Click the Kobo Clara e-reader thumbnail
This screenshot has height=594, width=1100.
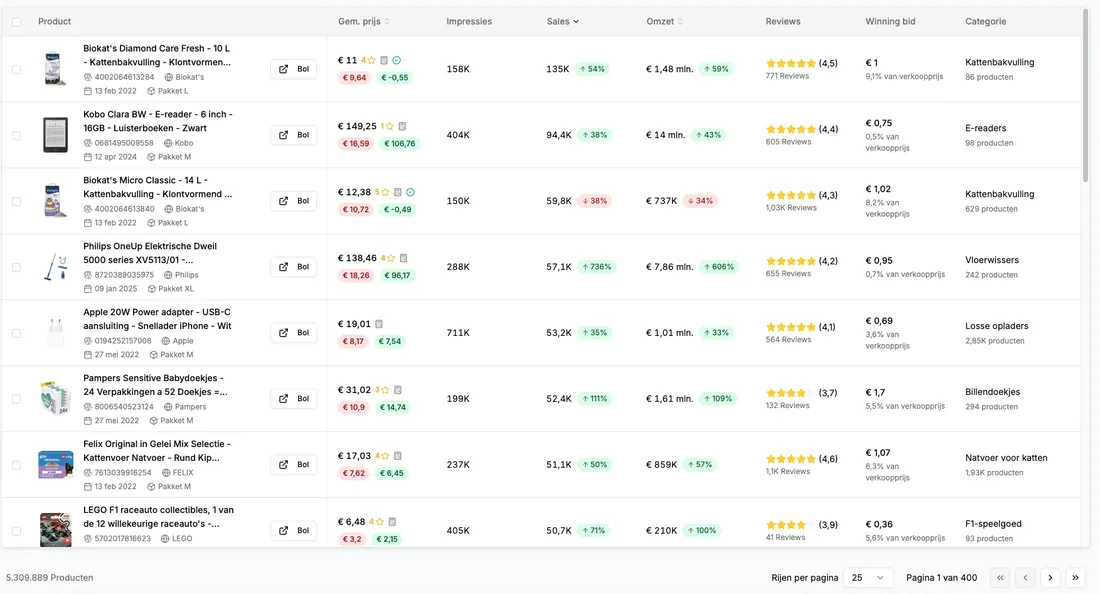pos(55,135)
